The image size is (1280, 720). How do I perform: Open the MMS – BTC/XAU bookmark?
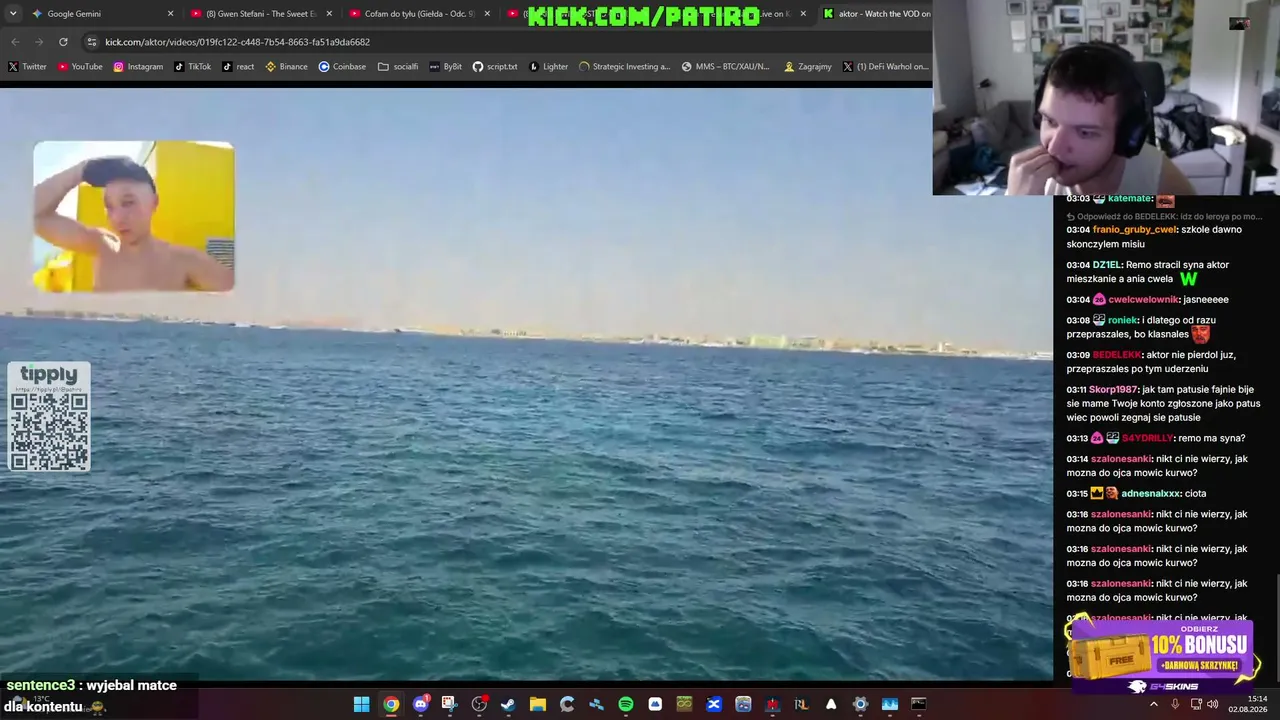click(x=726, y=67)
